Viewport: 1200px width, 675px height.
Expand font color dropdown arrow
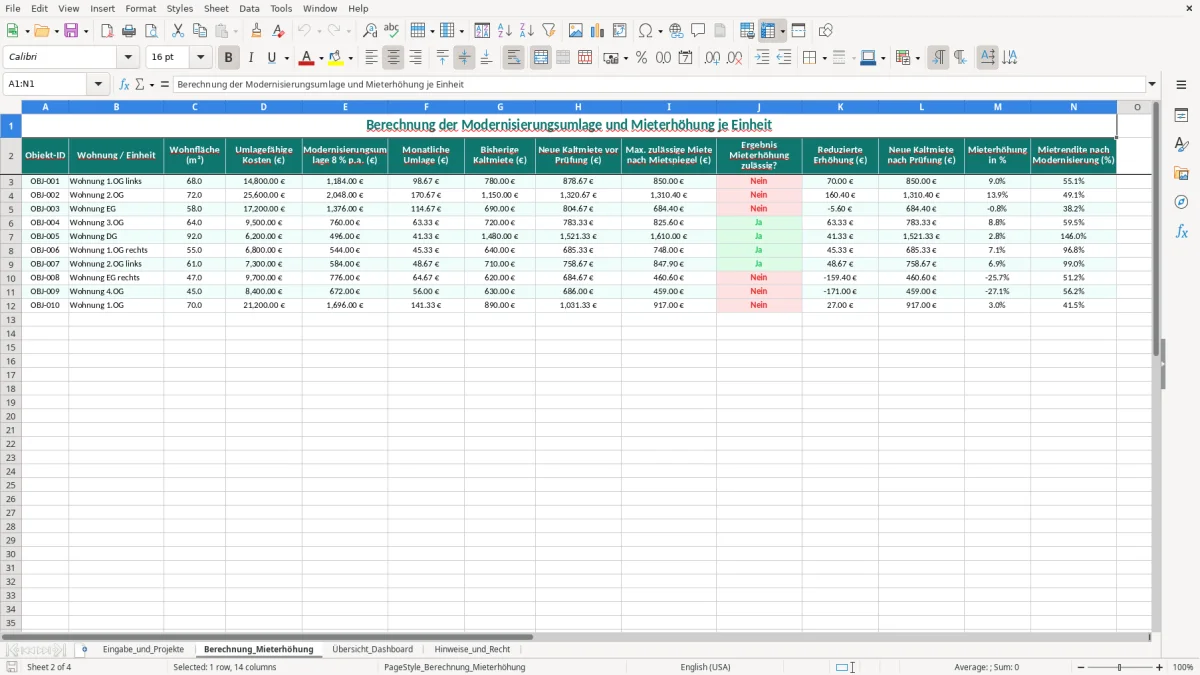320,58
